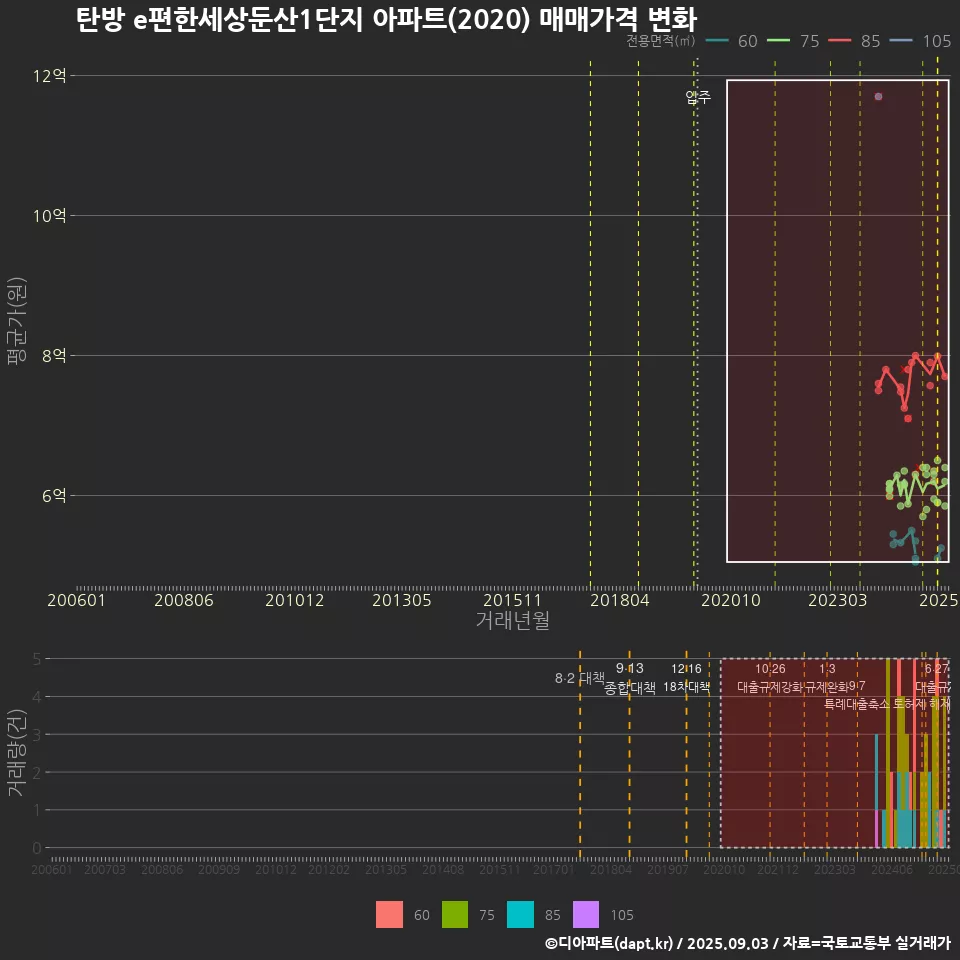This screenshot has height=960, width=960.
Task: Click the 8억 y-axis label
Action: [54, 356]
